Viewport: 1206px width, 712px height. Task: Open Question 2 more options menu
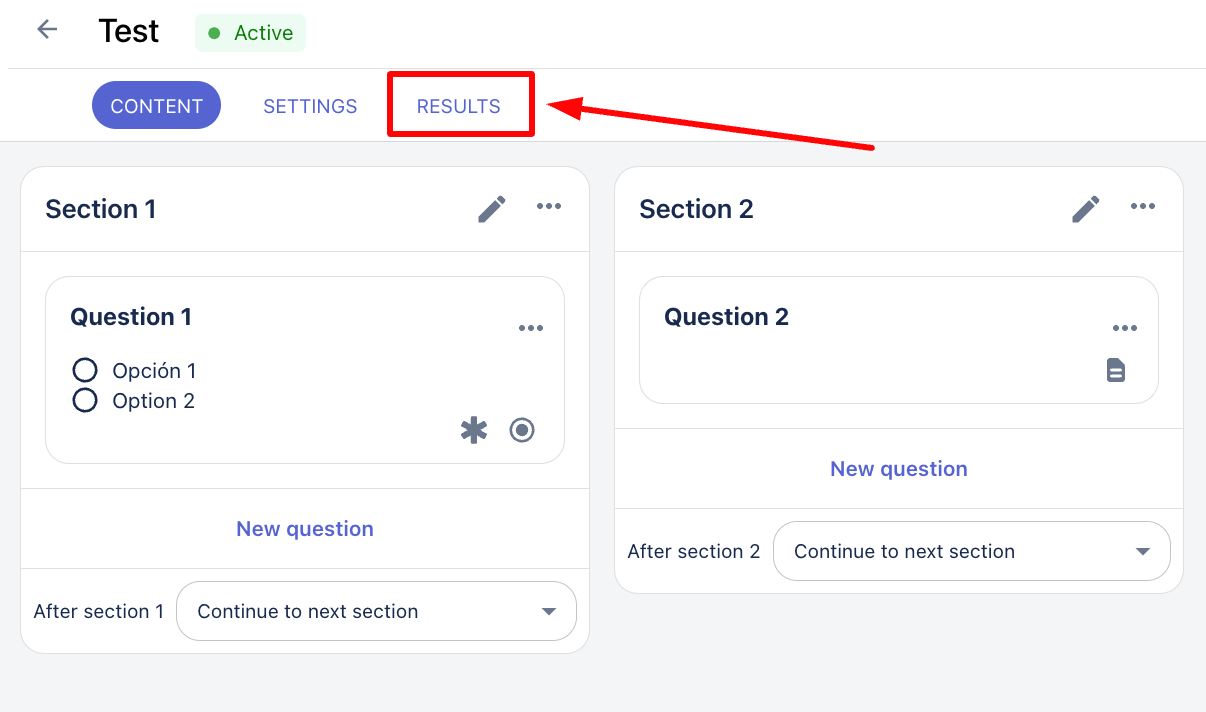coord(1125,329)
